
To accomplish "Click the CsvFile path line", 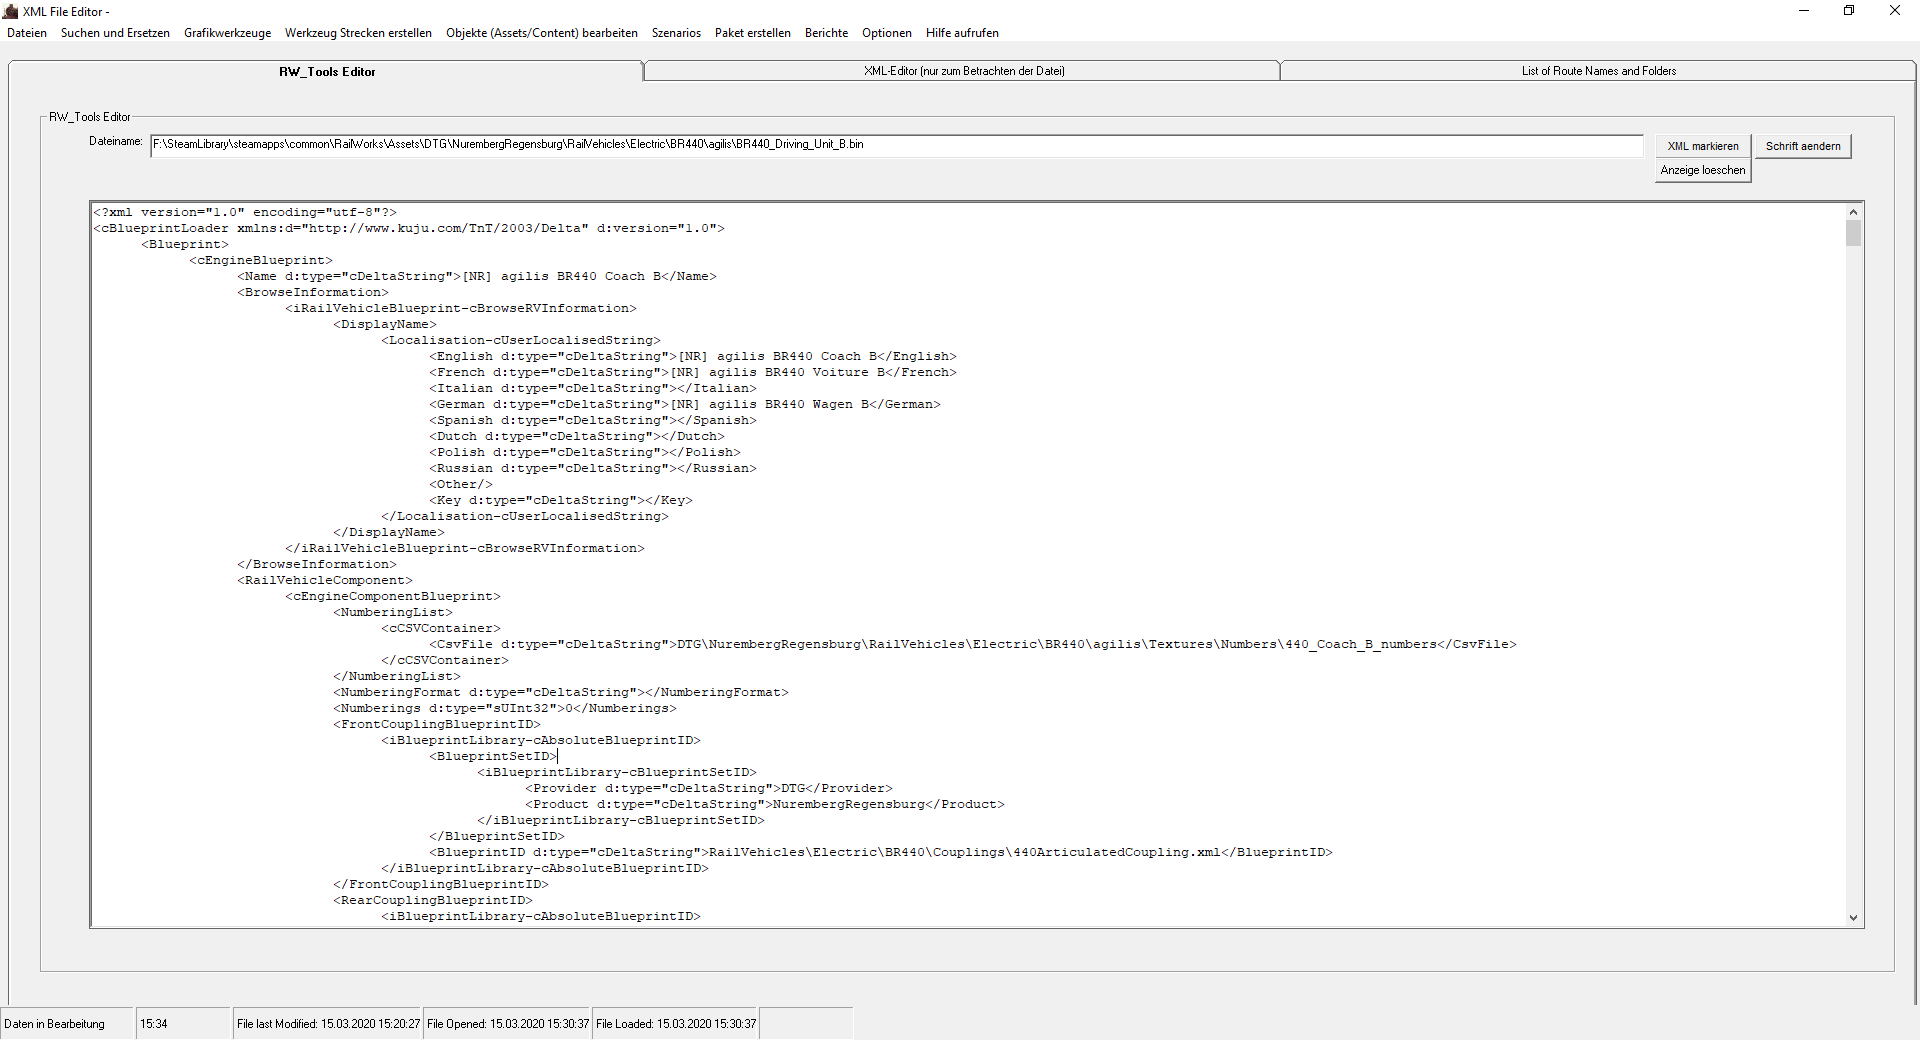I will click(x=973, y=644).
